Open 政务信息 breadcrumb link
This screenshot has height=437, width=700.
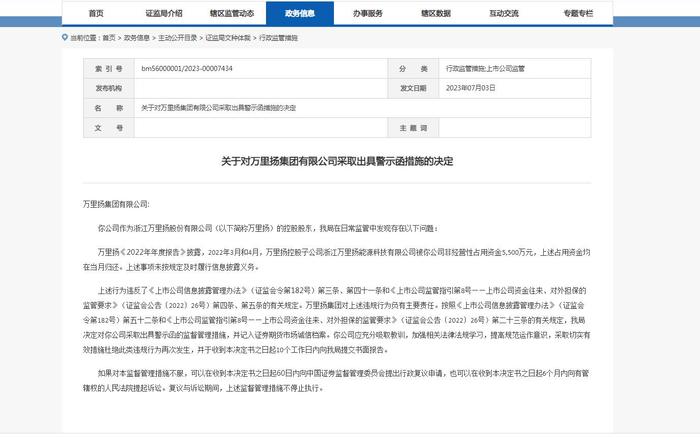click(x=137, y=38)
